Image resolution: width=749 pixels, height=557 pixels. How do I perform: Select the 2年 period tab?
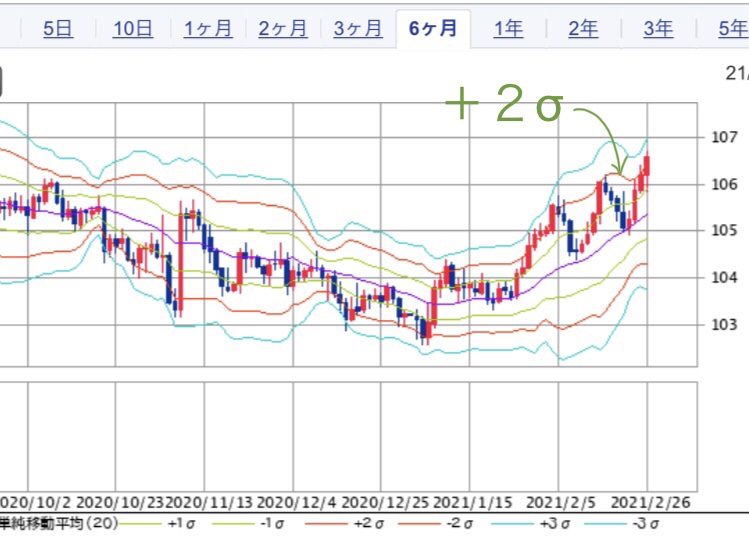tap(583, 29)
